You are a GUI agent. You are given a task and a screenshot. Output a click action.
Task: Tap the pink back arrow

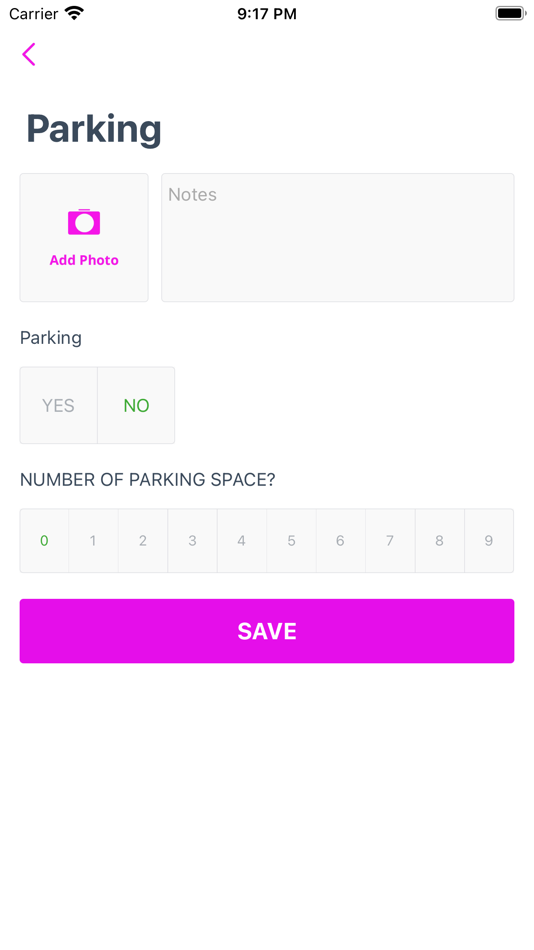pyautogui.click(x=28, y=55)
